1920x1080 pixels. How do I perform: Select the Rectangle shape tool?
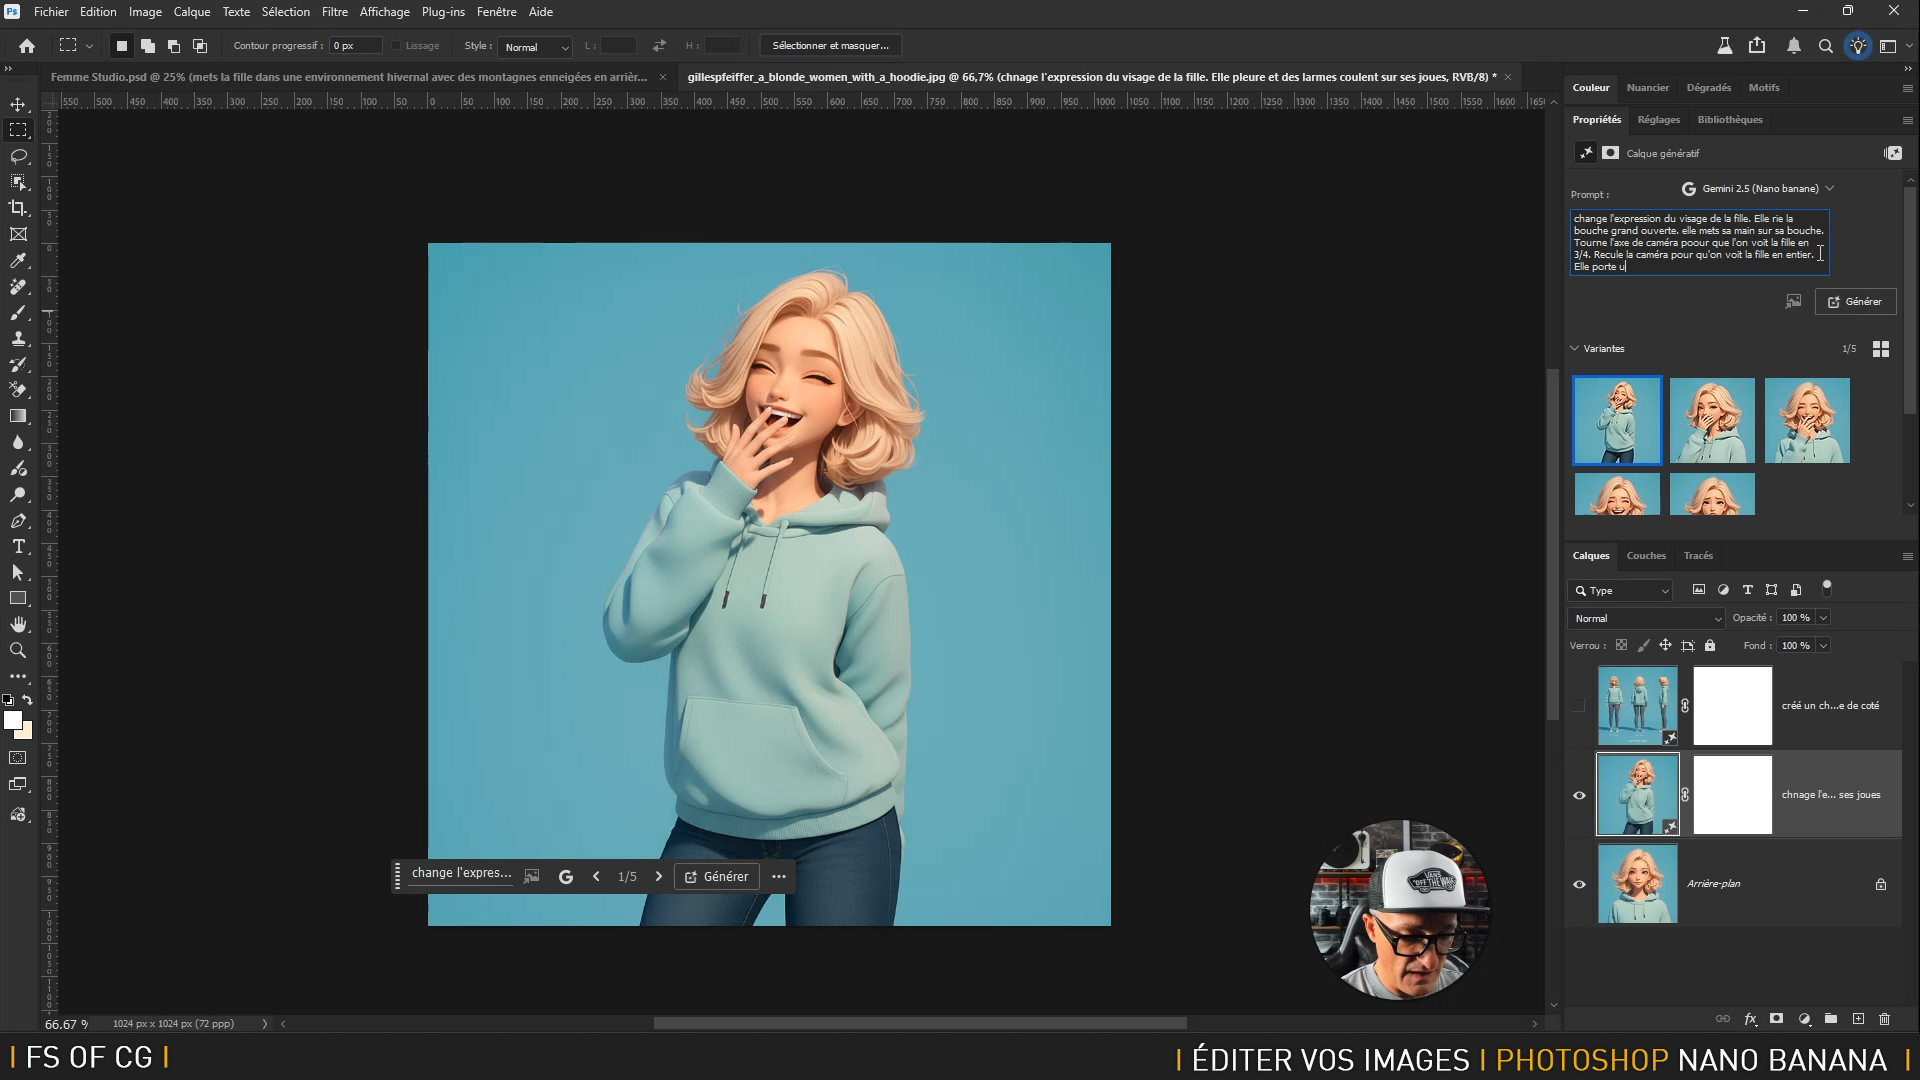coord(18,598)
